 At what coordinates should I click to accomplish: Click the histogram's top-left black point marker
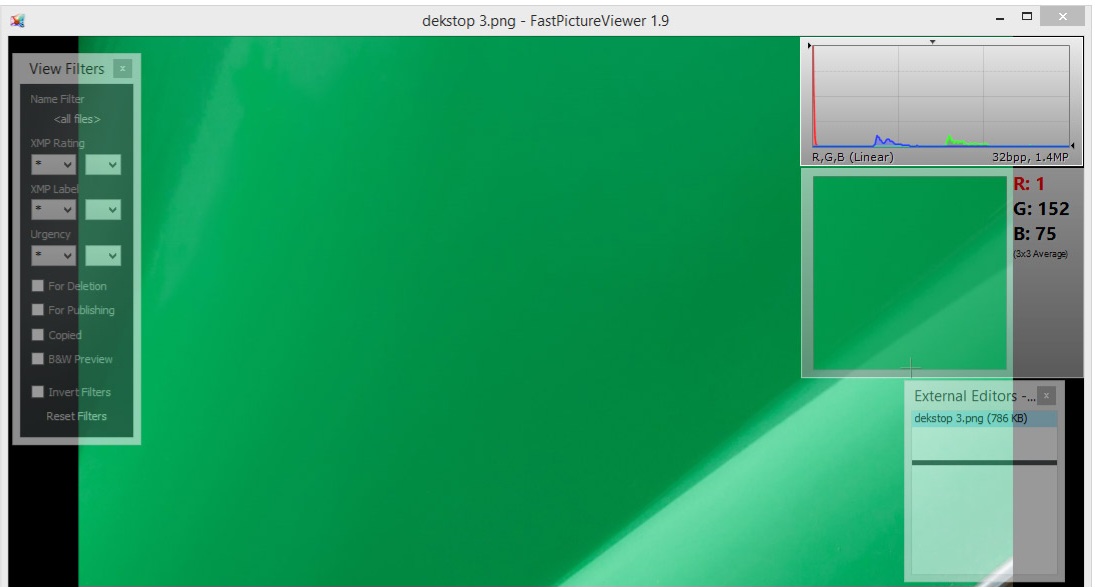(x=810, y=47)
